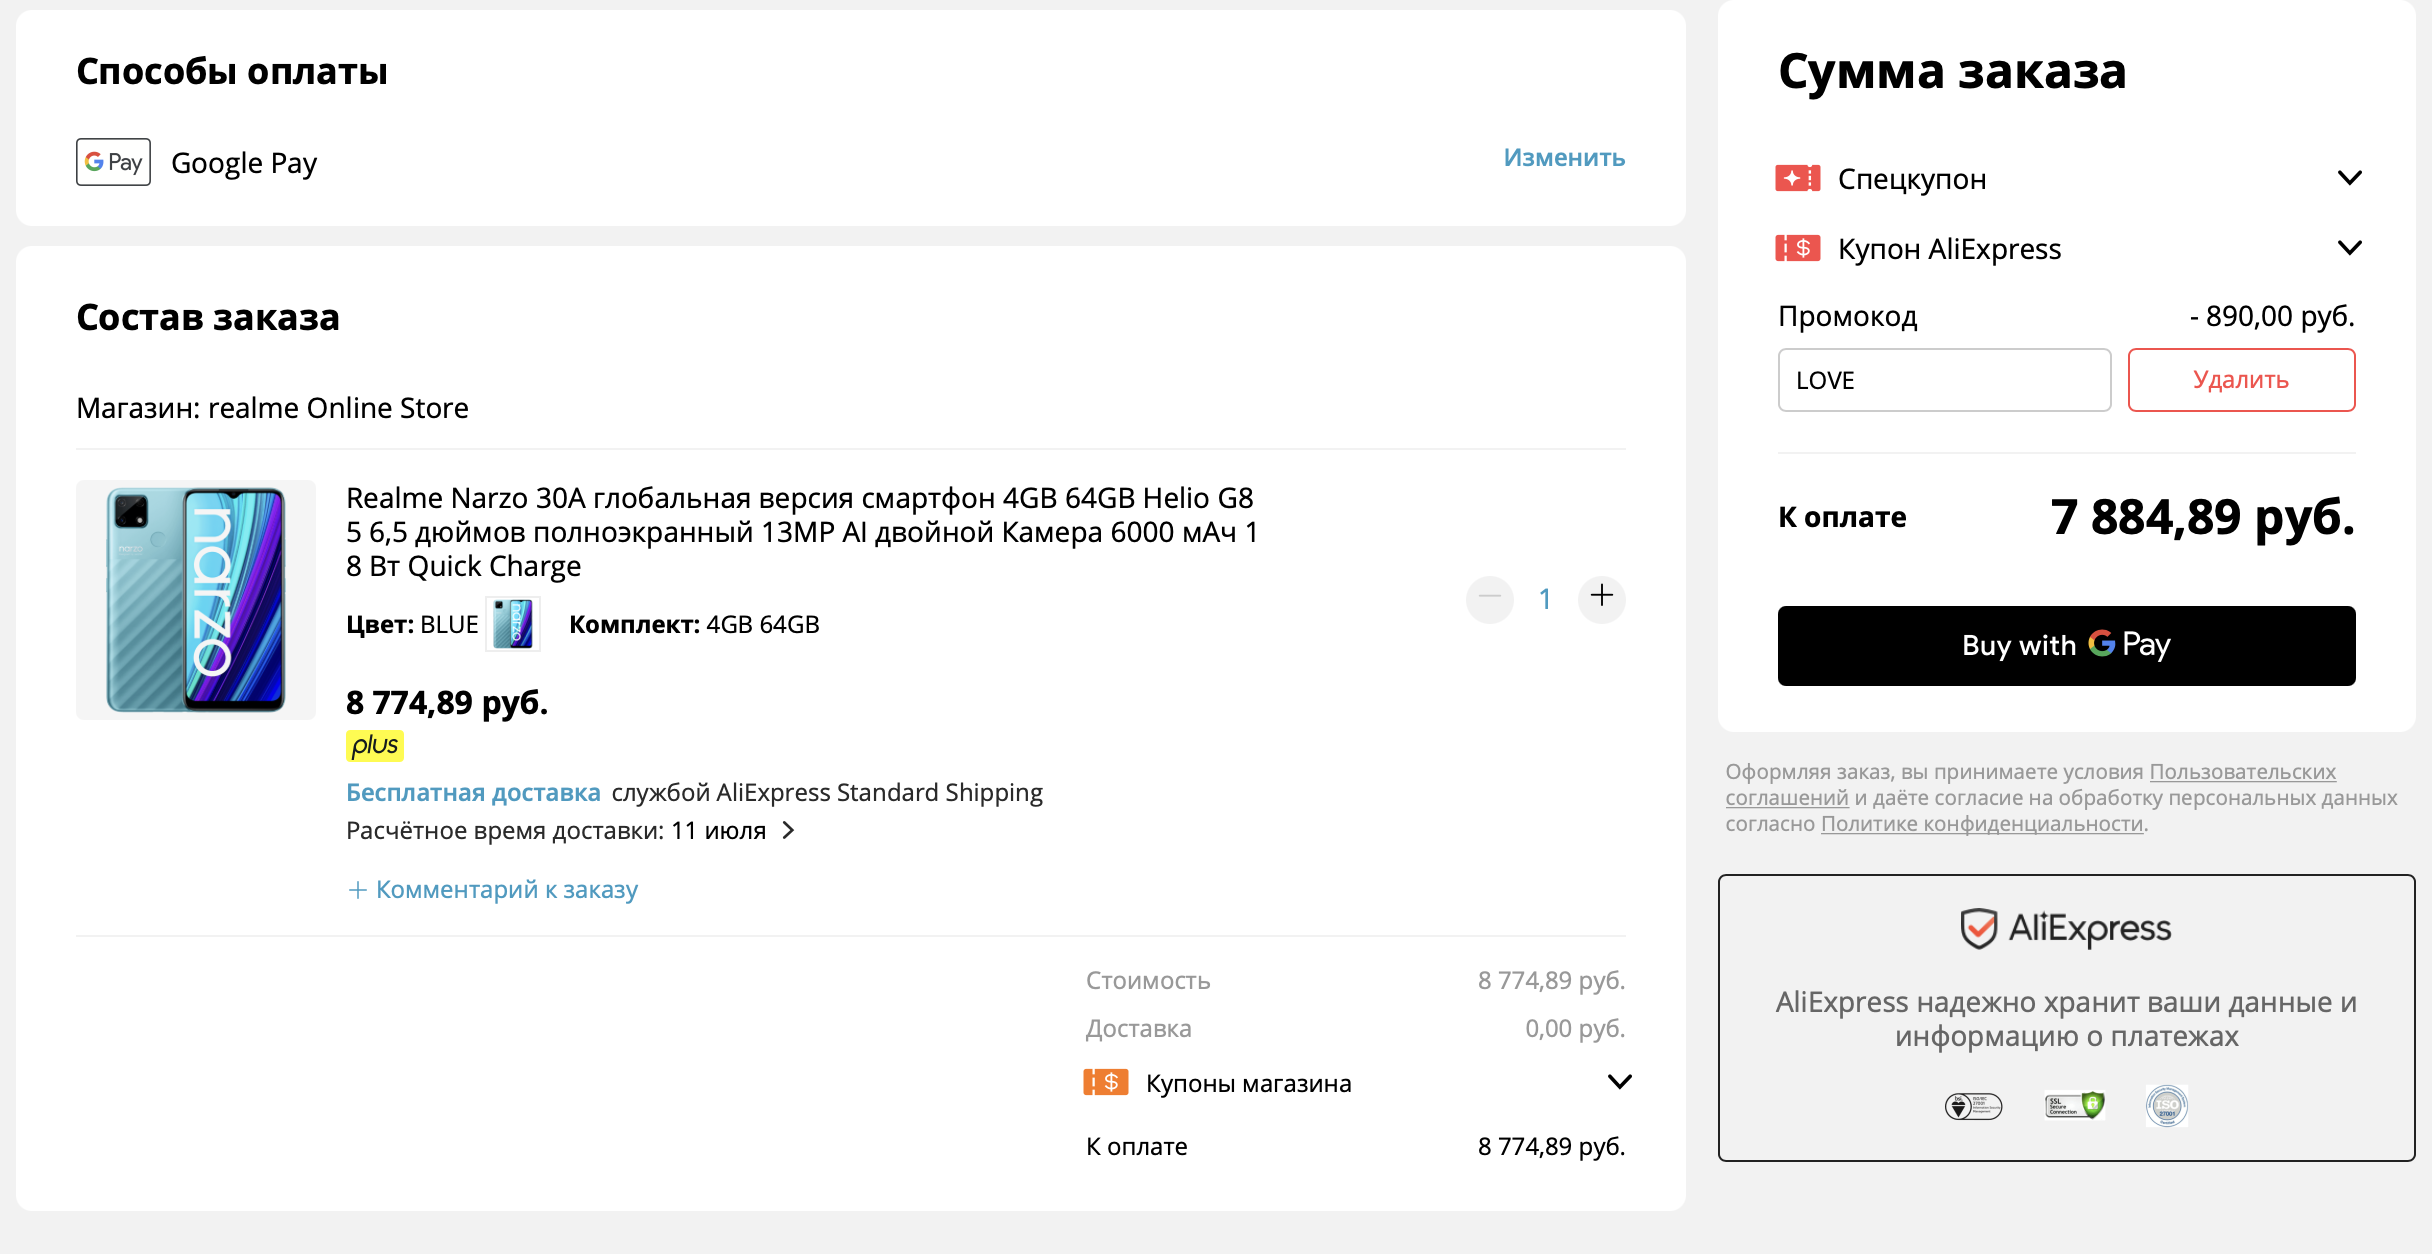Select the BLUE color swatch thumbnail

[513, 624]
